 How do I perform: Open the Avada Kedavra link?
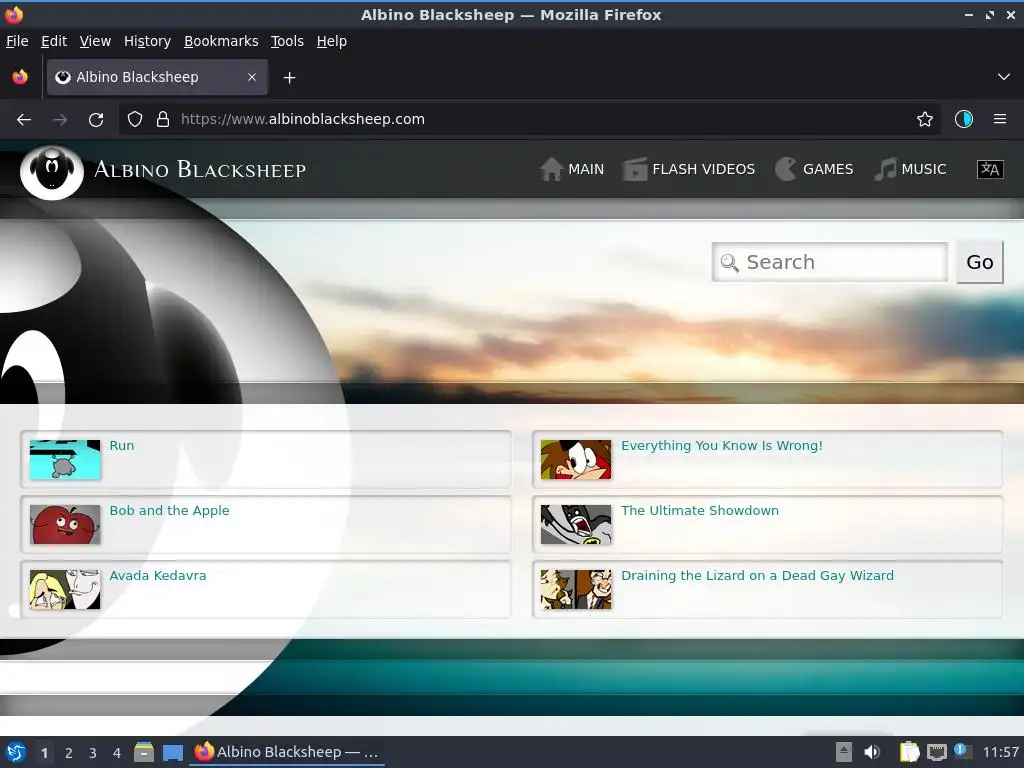point(157,575)
